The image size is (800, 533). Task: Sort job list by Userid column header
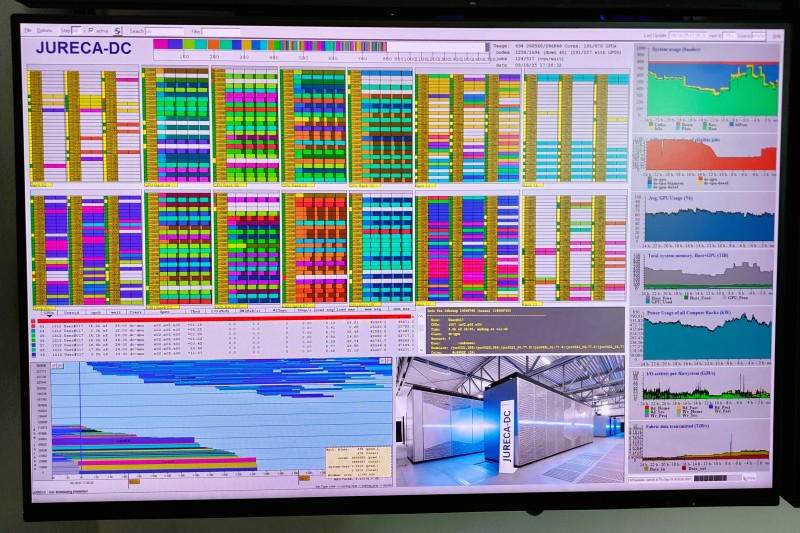point(72,312)
